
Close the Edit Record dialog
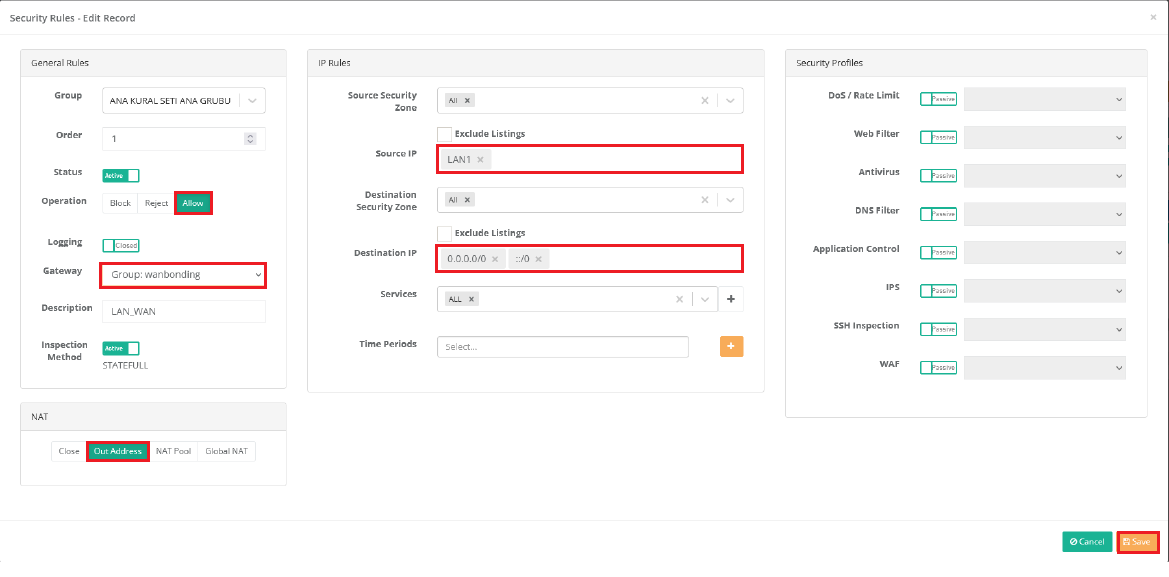(1152, 17)
